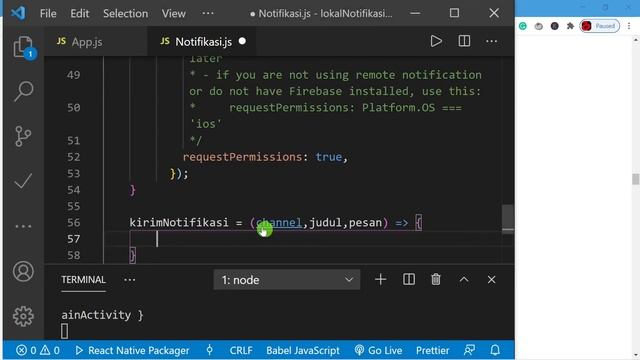Open Manage gear in activity bar
This screenshot has height=360, width=640.
[x=23, y=316]
